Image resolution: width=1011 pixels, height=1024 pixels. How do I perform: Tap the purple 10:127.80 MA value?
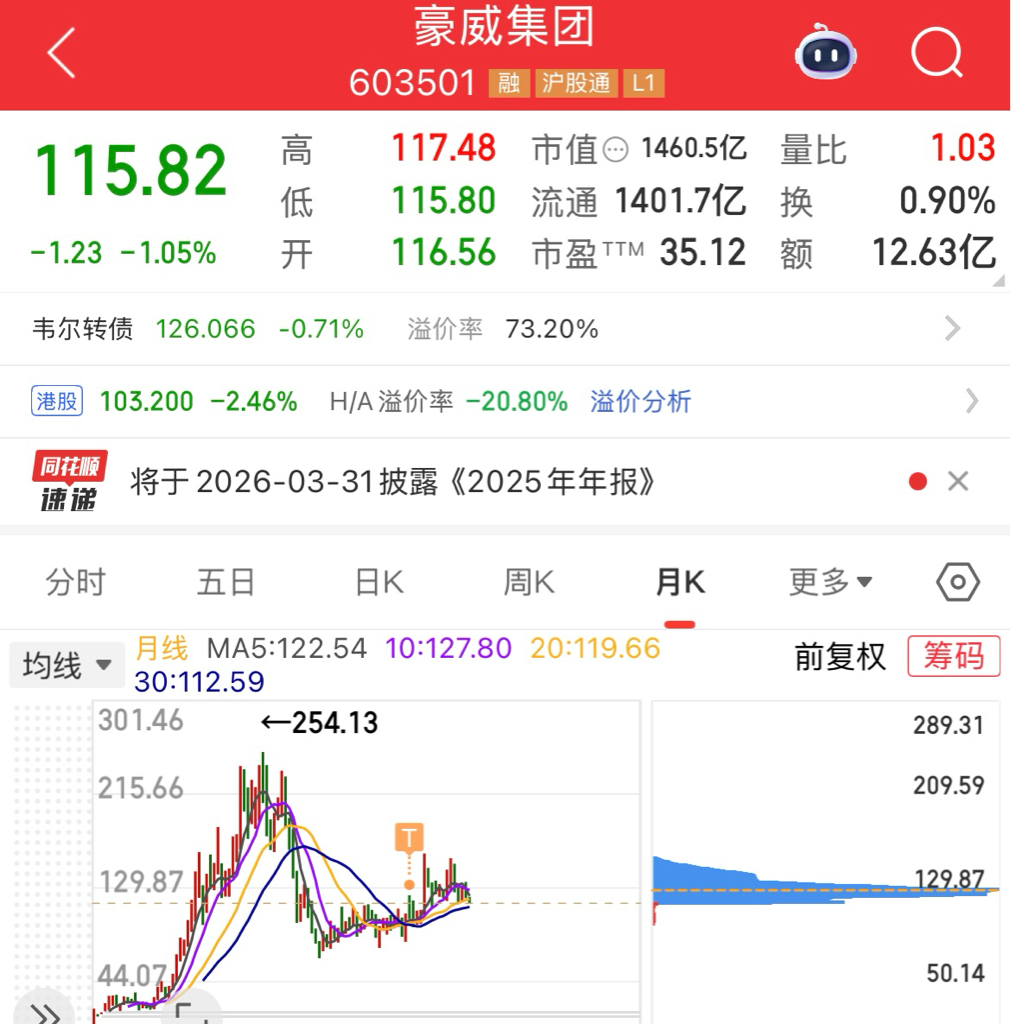(448, 648)
